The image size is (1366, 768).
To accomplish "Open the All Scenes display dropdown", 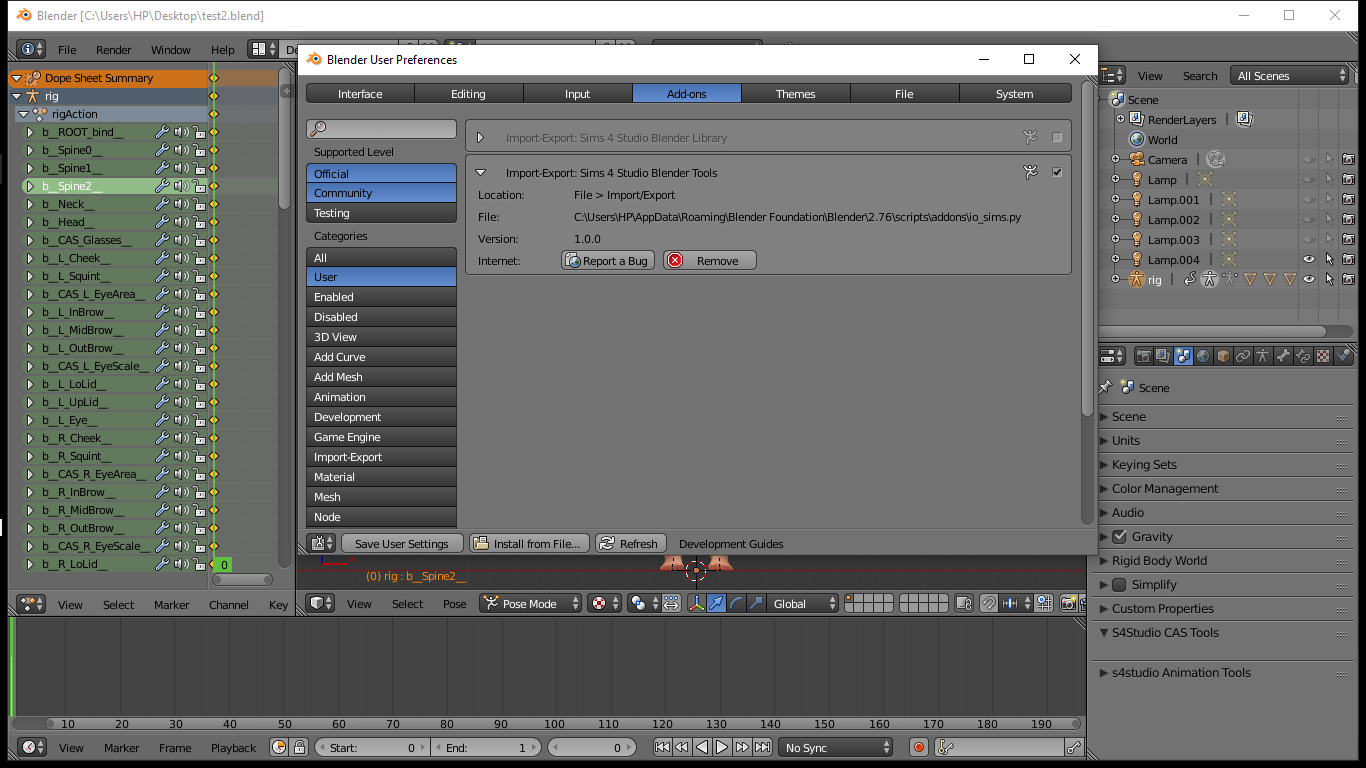I will click(x=1291, y=76).
